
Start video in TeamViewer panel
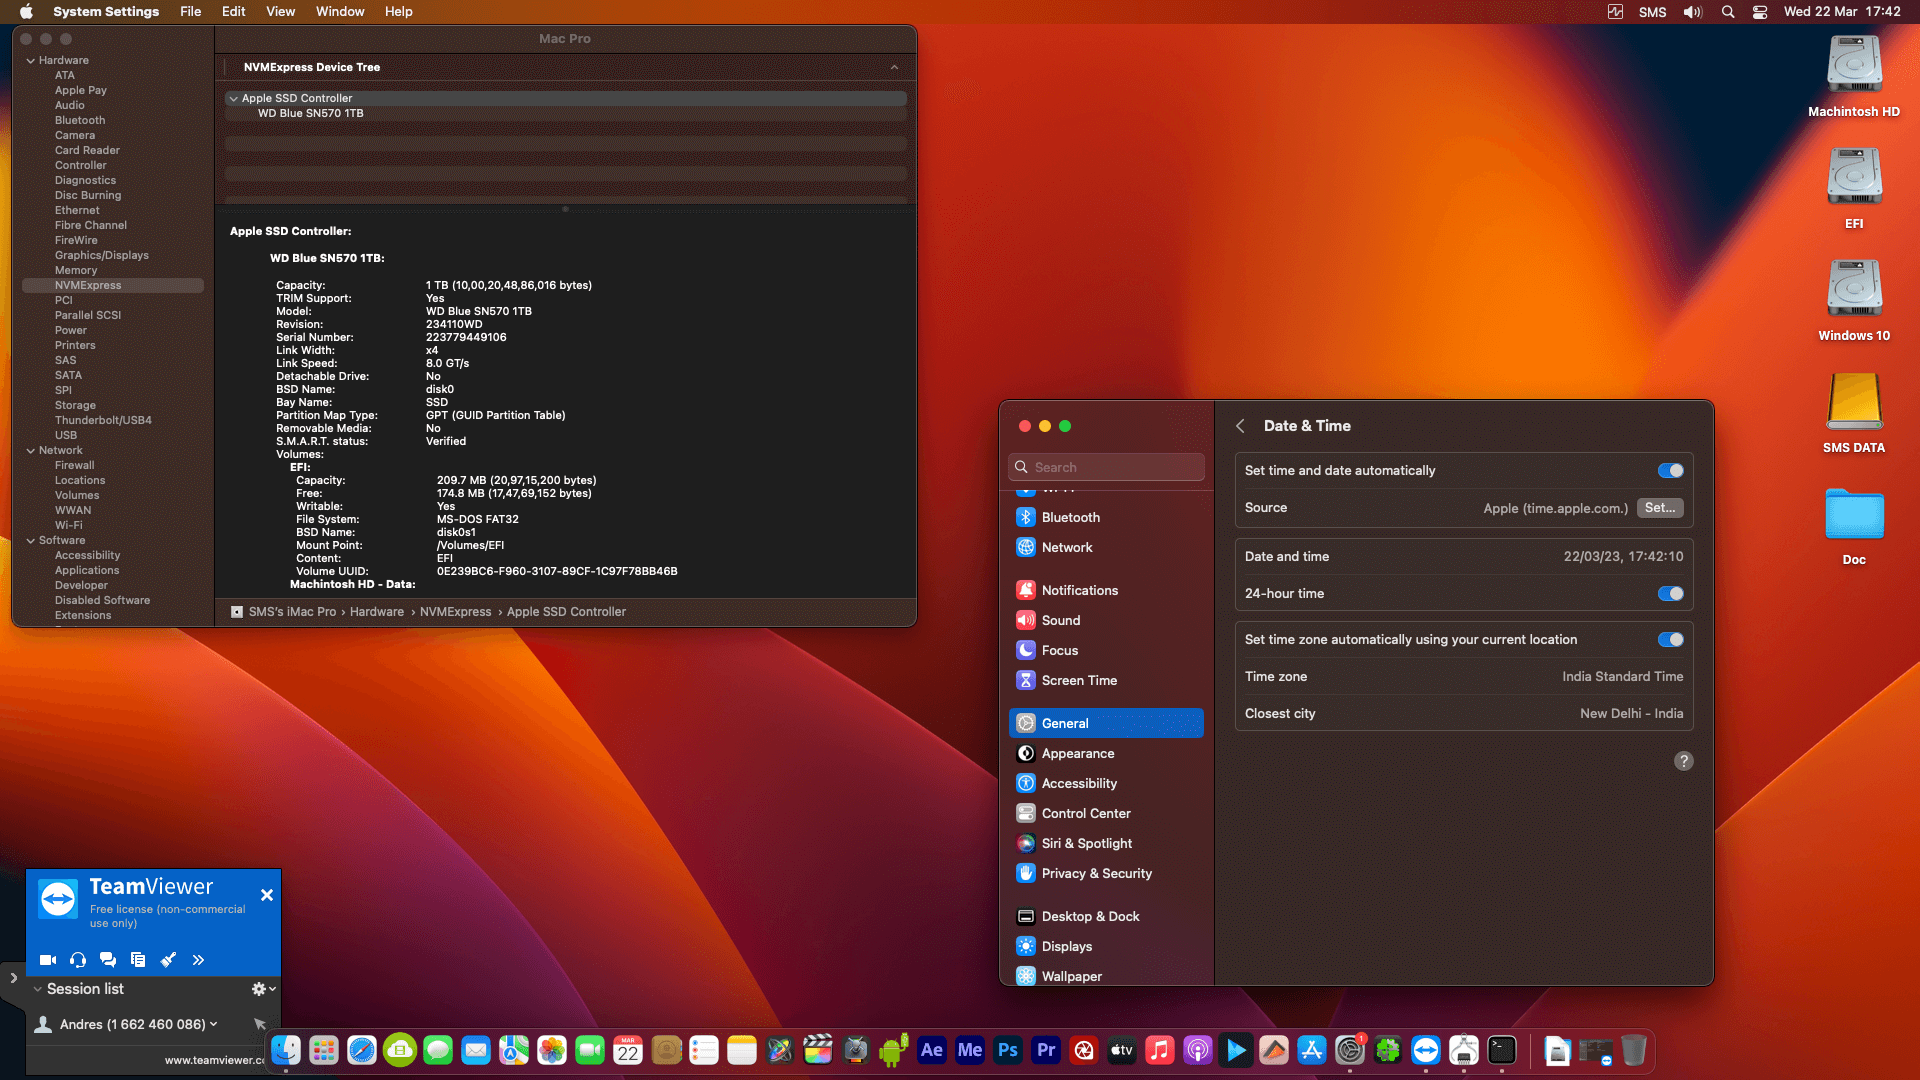(x=47, y=960)
